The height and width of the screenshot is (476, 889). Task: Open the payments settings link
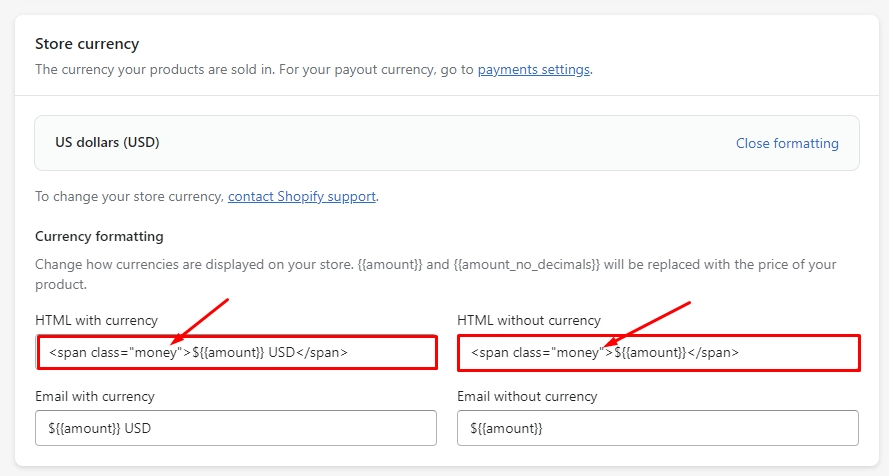tap(533, 70)
